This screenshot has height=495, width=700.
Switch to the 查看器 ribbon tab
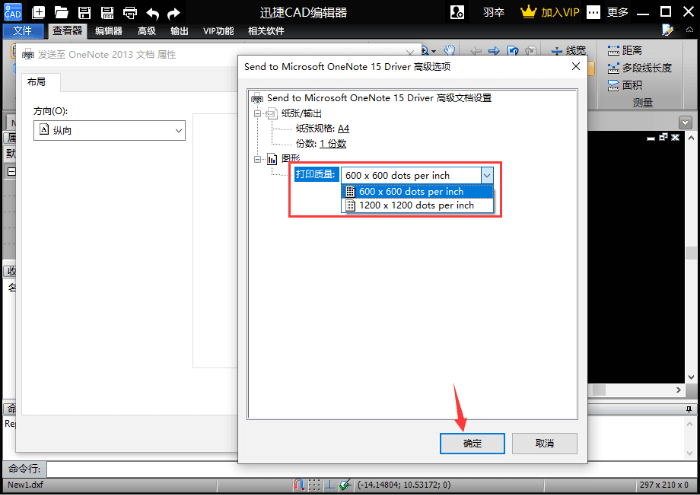pyautogui.click(x=67, y=30)
